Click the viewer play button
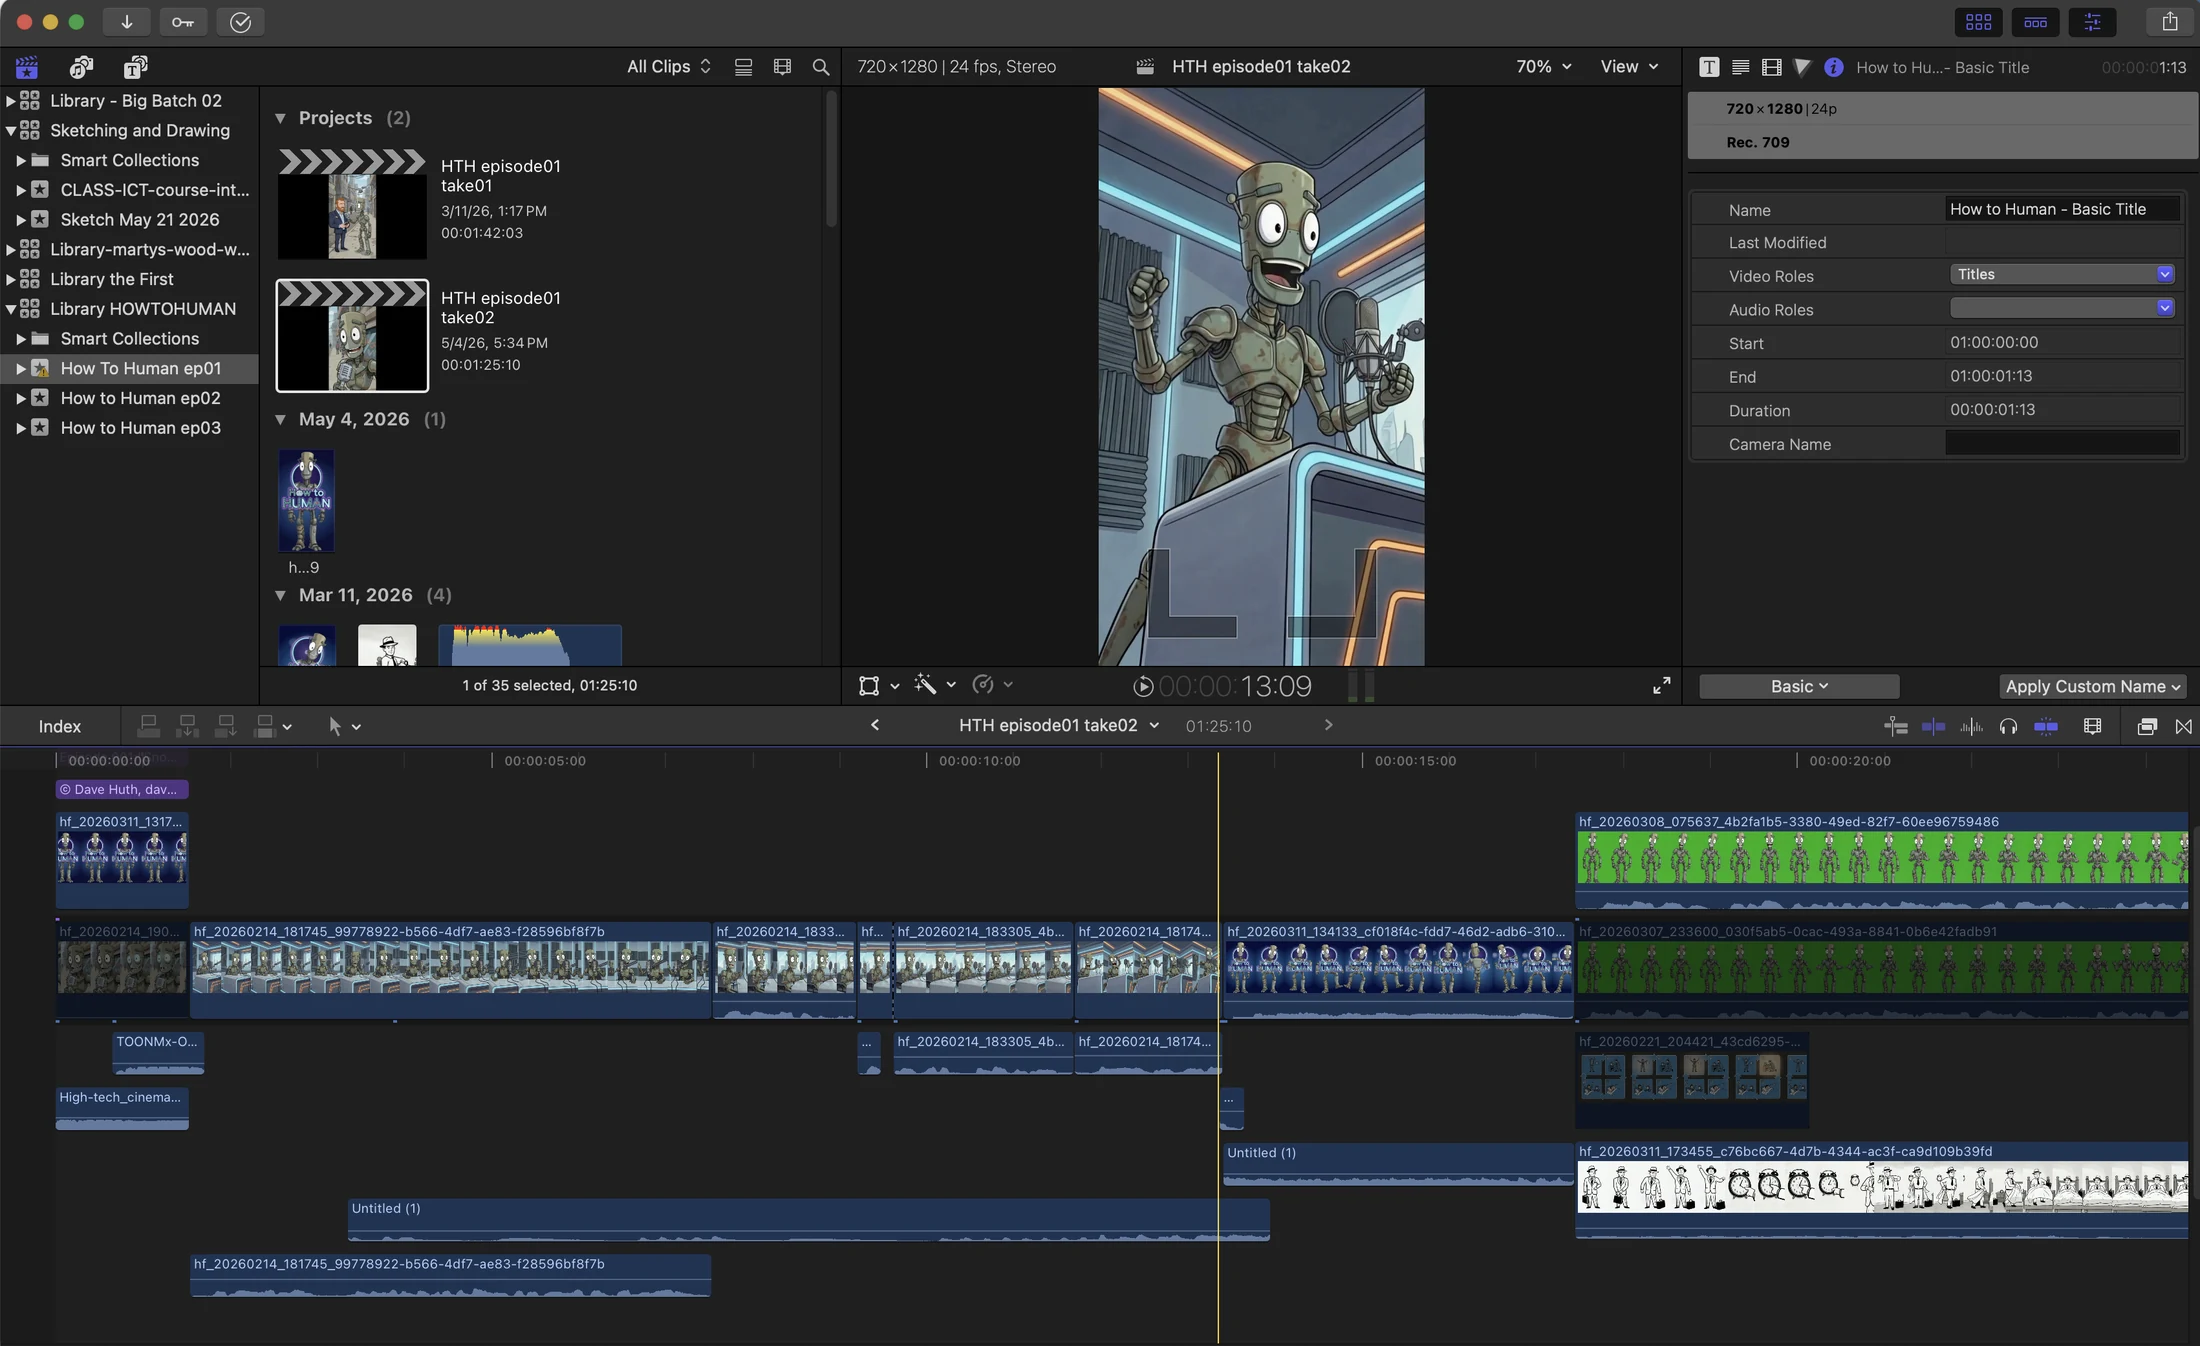This screenshot has width=2200, height=1346. click(x=1143, y=686)
